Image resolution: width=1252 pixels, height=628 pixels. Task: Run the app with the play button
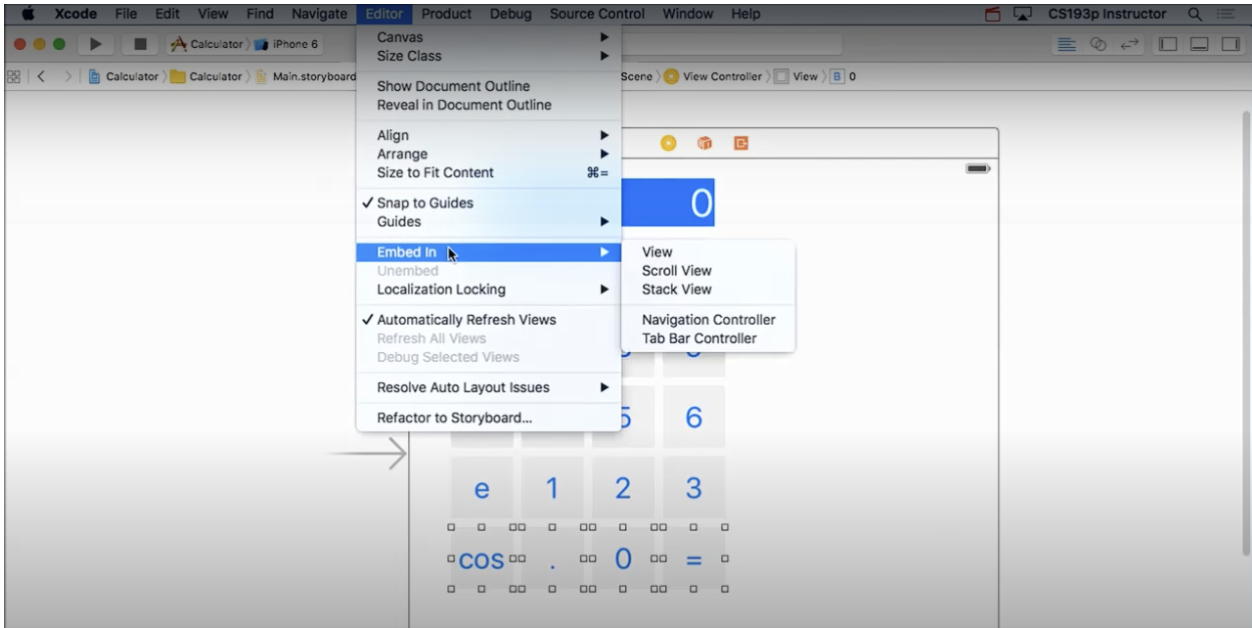[97, 44]
